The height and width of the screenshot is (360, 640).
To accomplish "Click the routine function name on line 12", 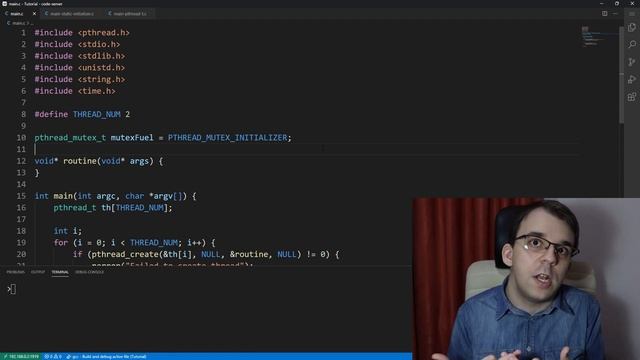I will pyautogui.click(x=80, y=161).
